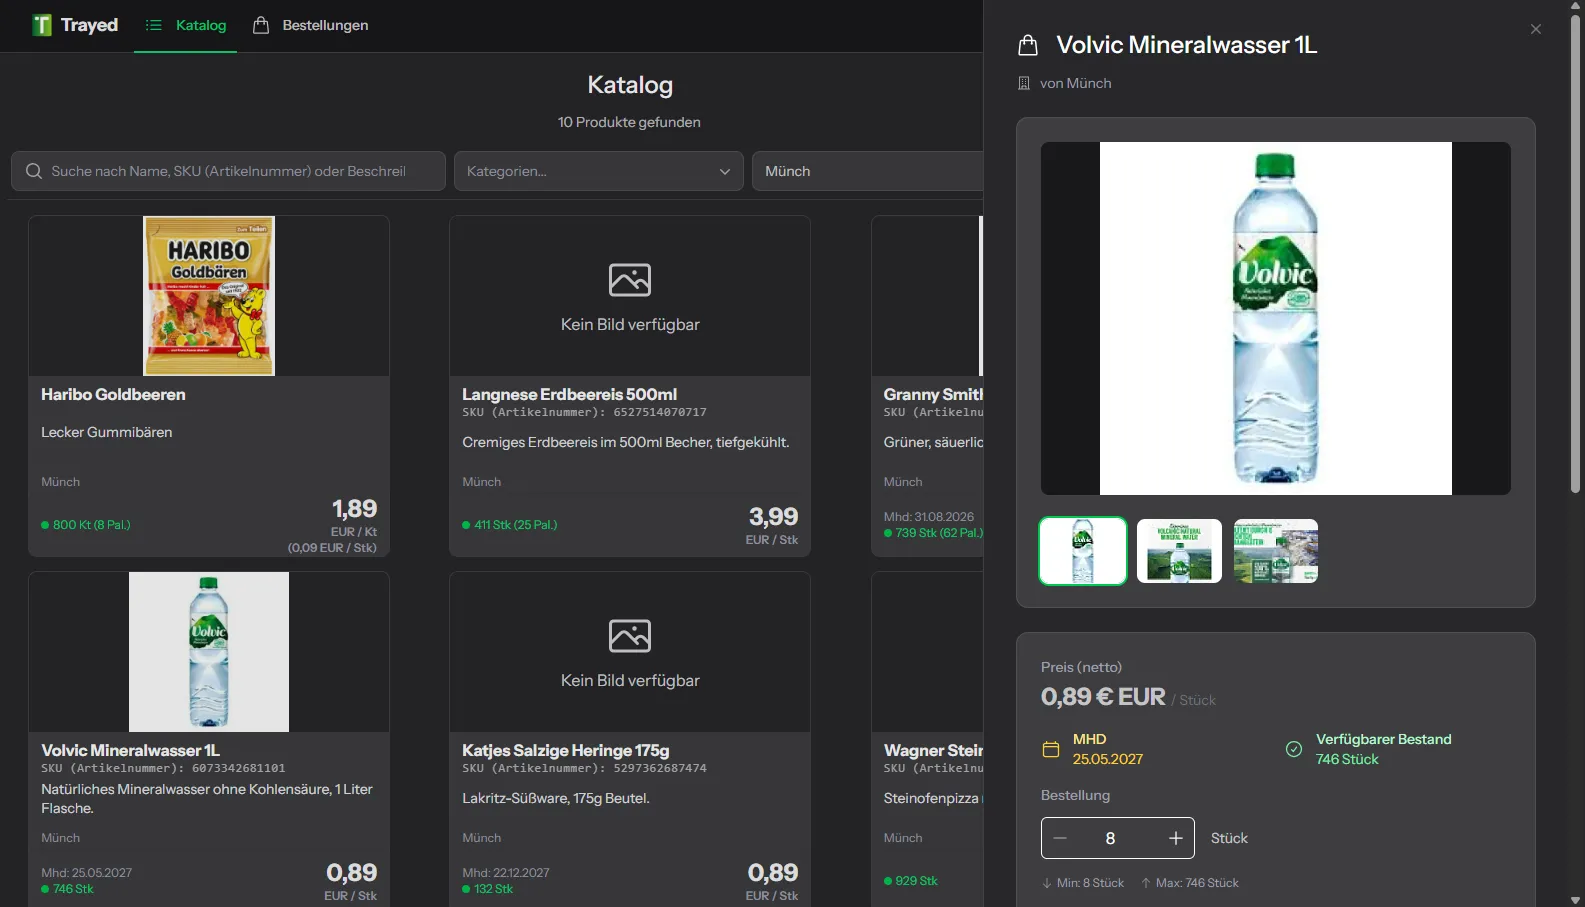Click the 411 Stk (25 Pal.) stock label

click(x=510, y=525)
